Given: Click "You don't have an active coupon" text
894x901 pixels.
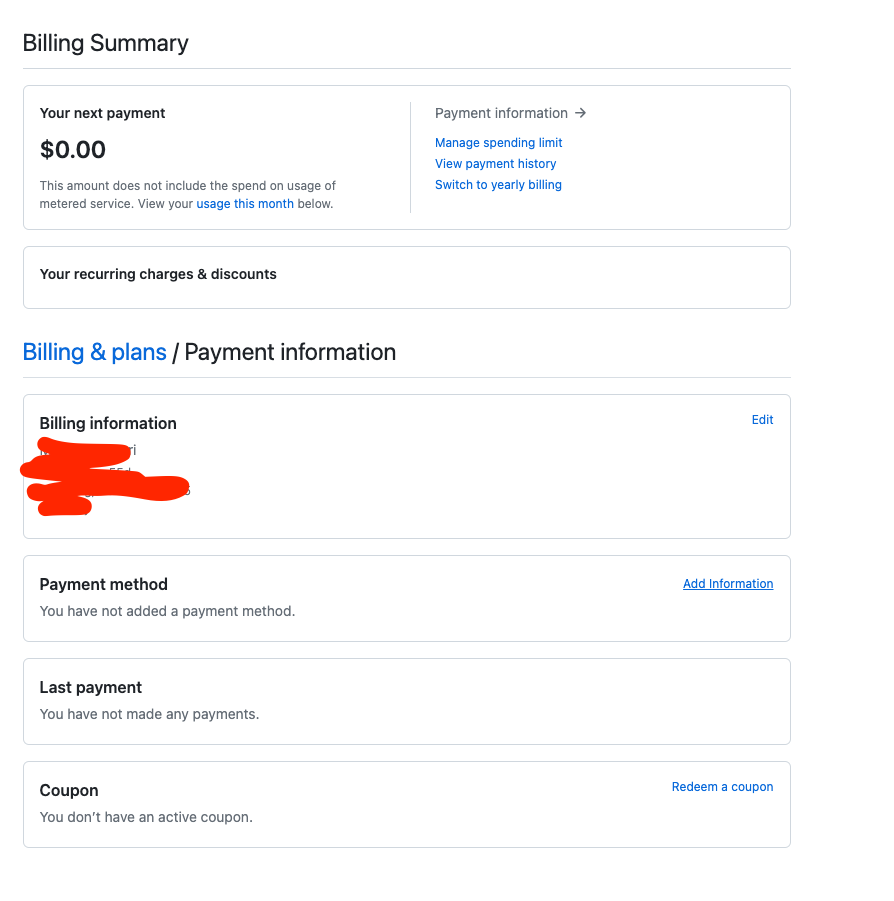Looking at the screenshot, I should [x=148, y=817].
